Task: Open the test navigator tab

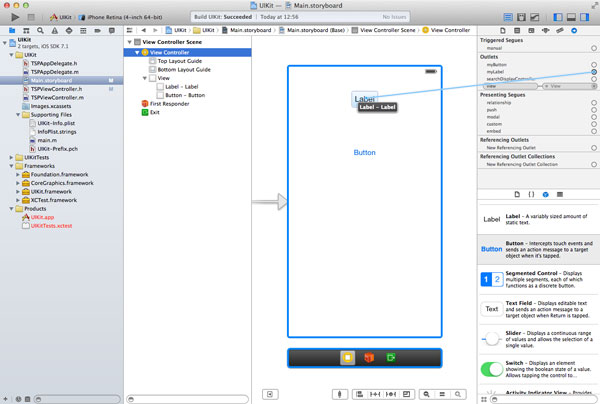Action: pyautogui.click(x=69, y=31)
